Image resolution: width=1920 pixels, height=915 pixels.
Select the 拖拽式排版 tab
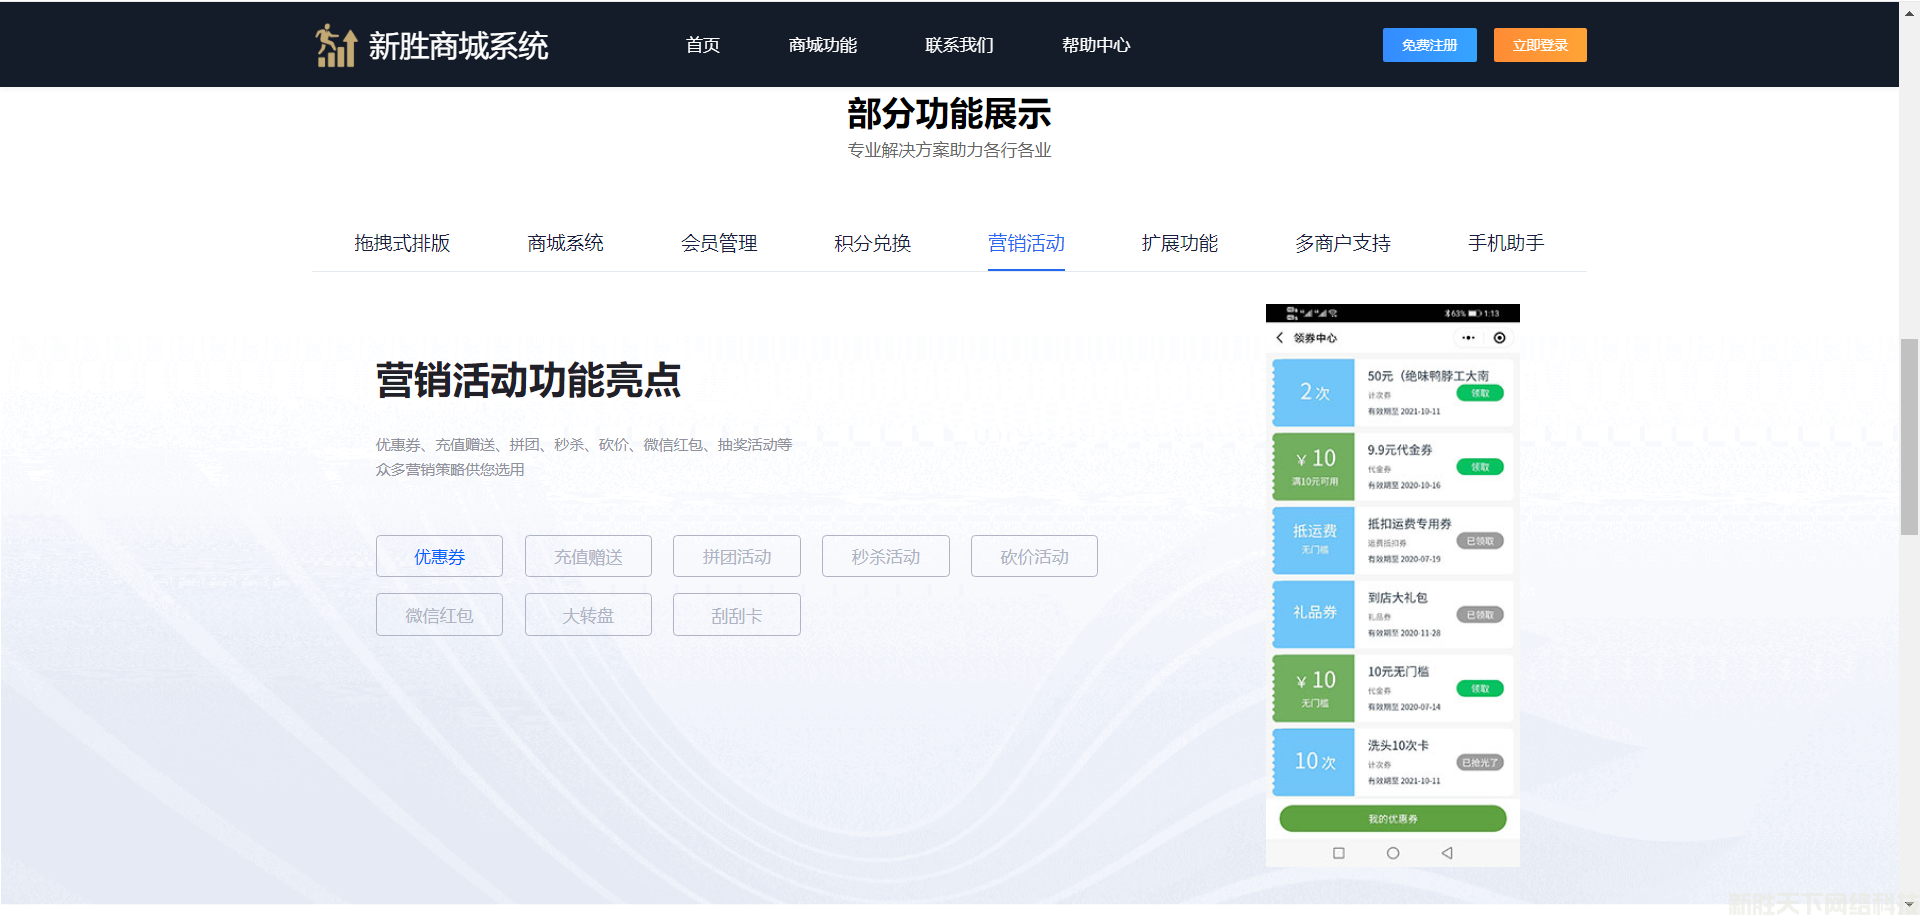tap(402, 243)
